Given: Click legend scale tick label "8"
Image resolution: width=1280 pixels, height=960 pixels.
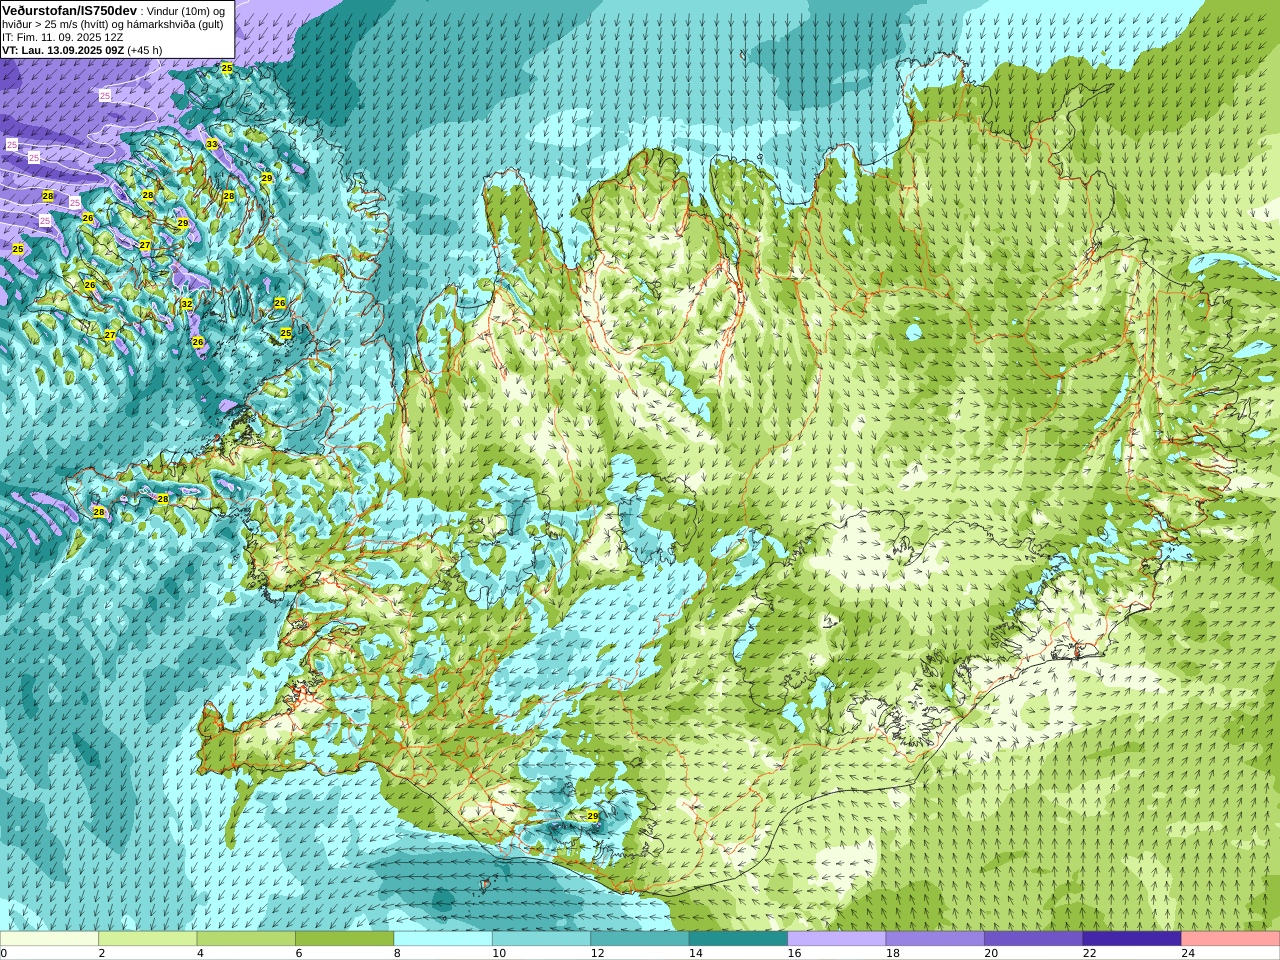Looking at the screenshot, I should (397, 953).
